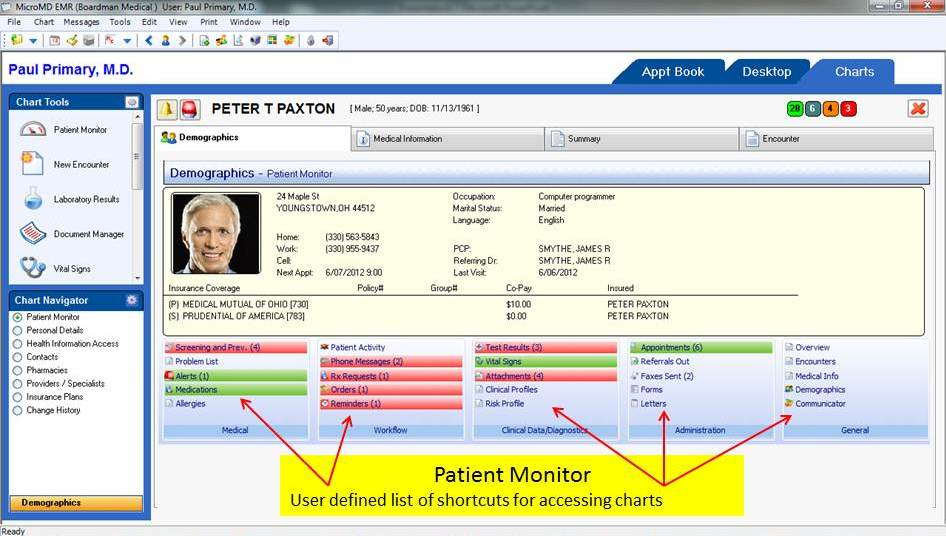
Task: Open Reminders (1) shortcut
Action: click(391, 403)
